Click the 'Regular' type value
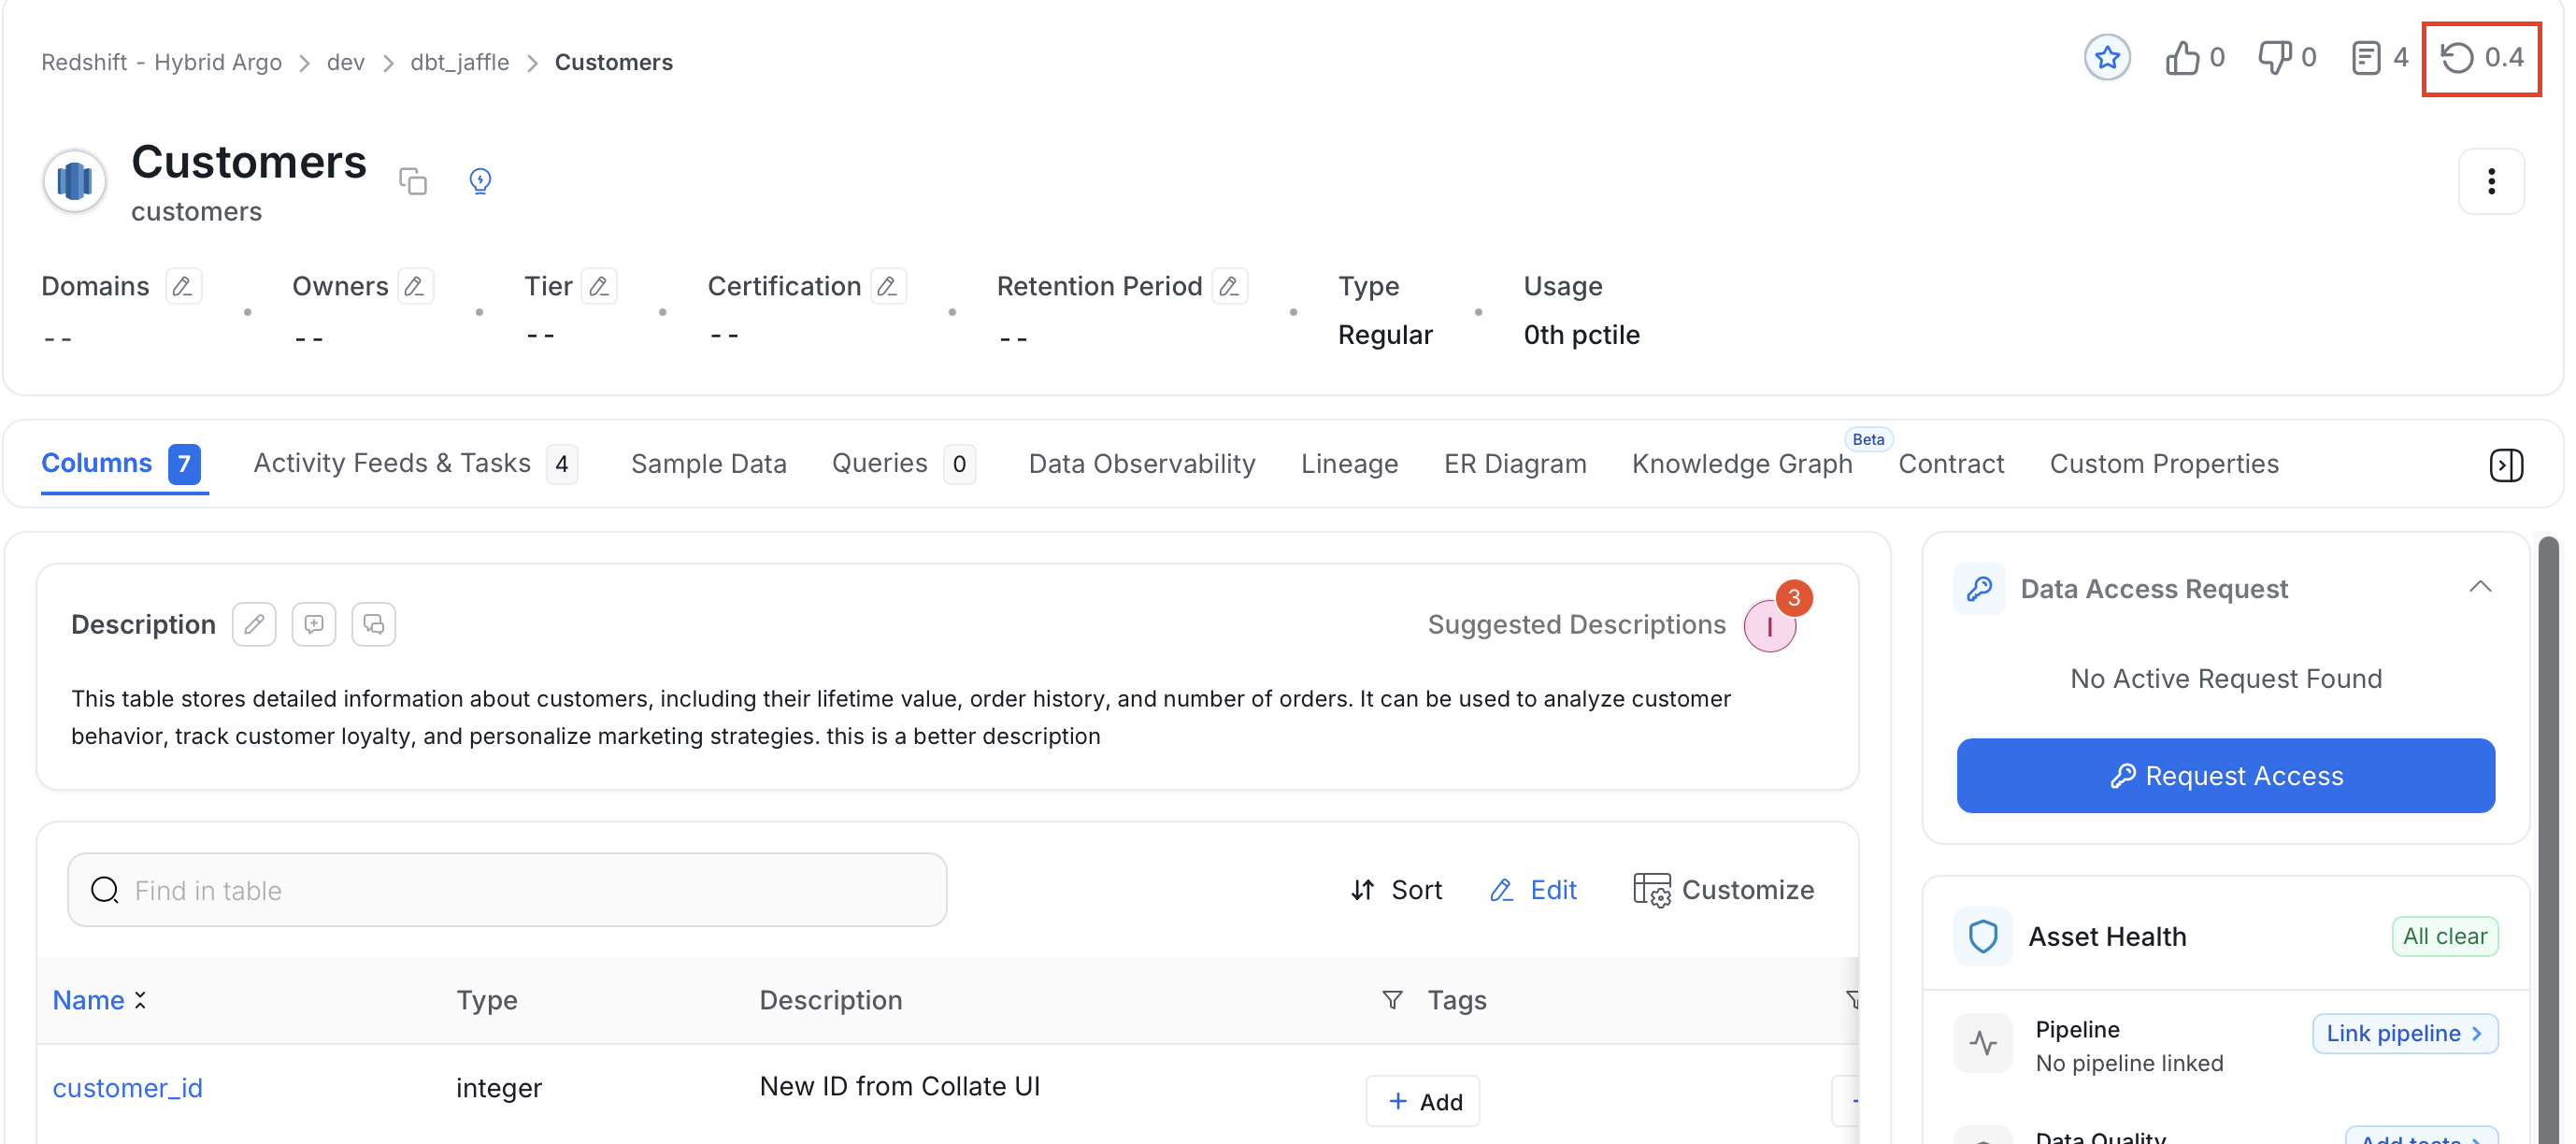The height and width of the screenshot is (1144, 2576). click(1385, 335)
